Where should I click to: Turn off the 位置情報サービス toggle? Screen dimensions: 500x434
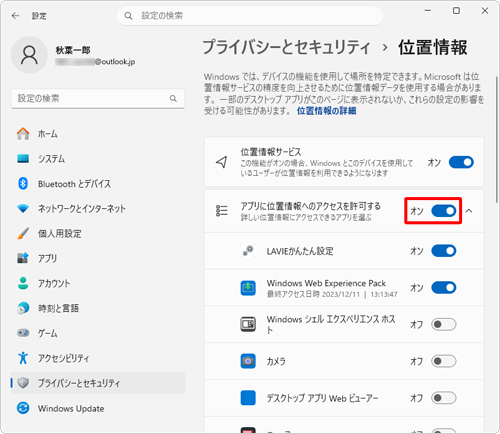pos(461,162)
